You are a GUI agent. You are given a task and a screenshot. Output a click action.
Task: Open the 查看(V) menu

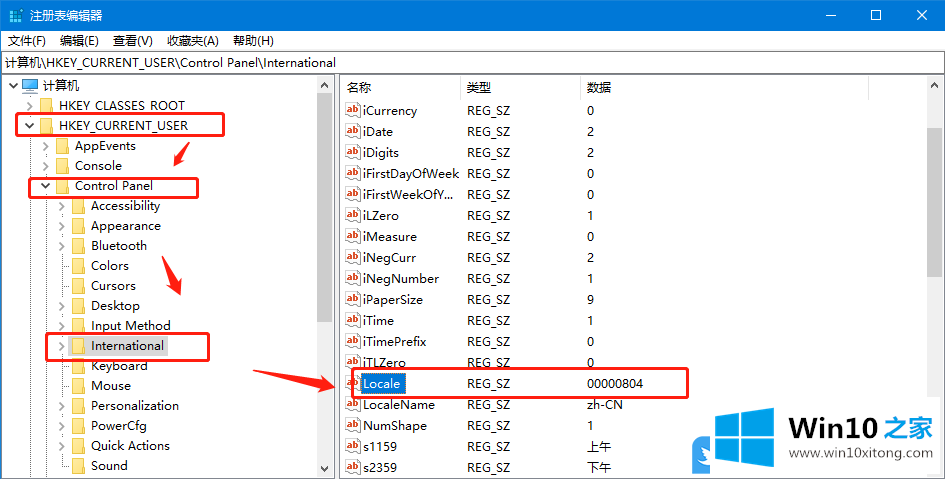click(x=133, y=40)
